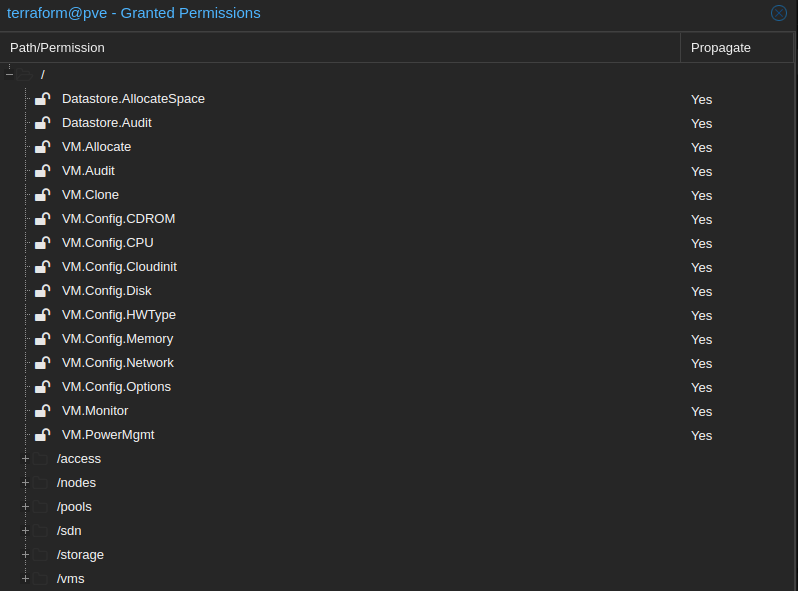Expand the /sdn tree node
798x591 pixels.
(x=25, y=531)
